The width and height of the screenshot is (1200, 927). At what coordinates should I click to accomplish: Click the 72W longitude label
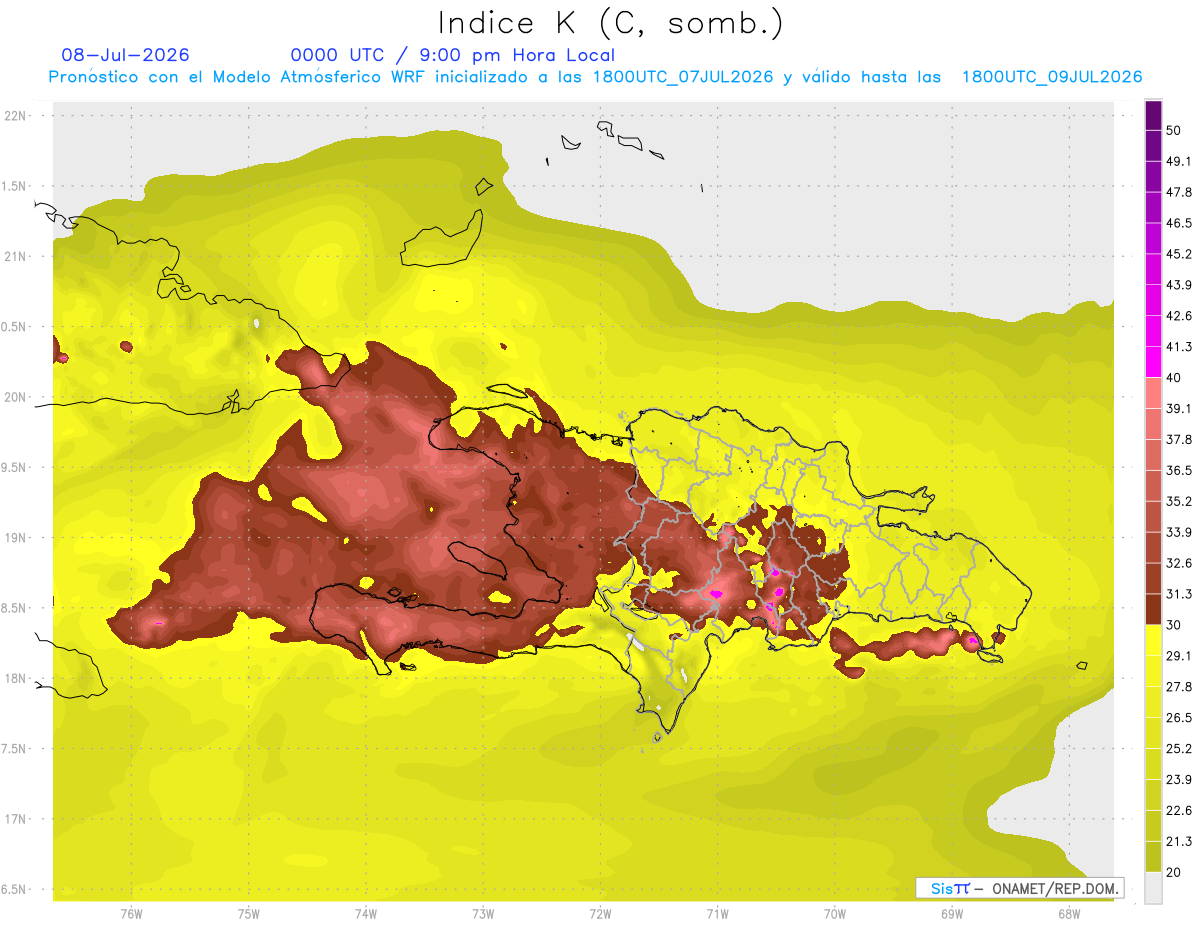coord(600,913)
